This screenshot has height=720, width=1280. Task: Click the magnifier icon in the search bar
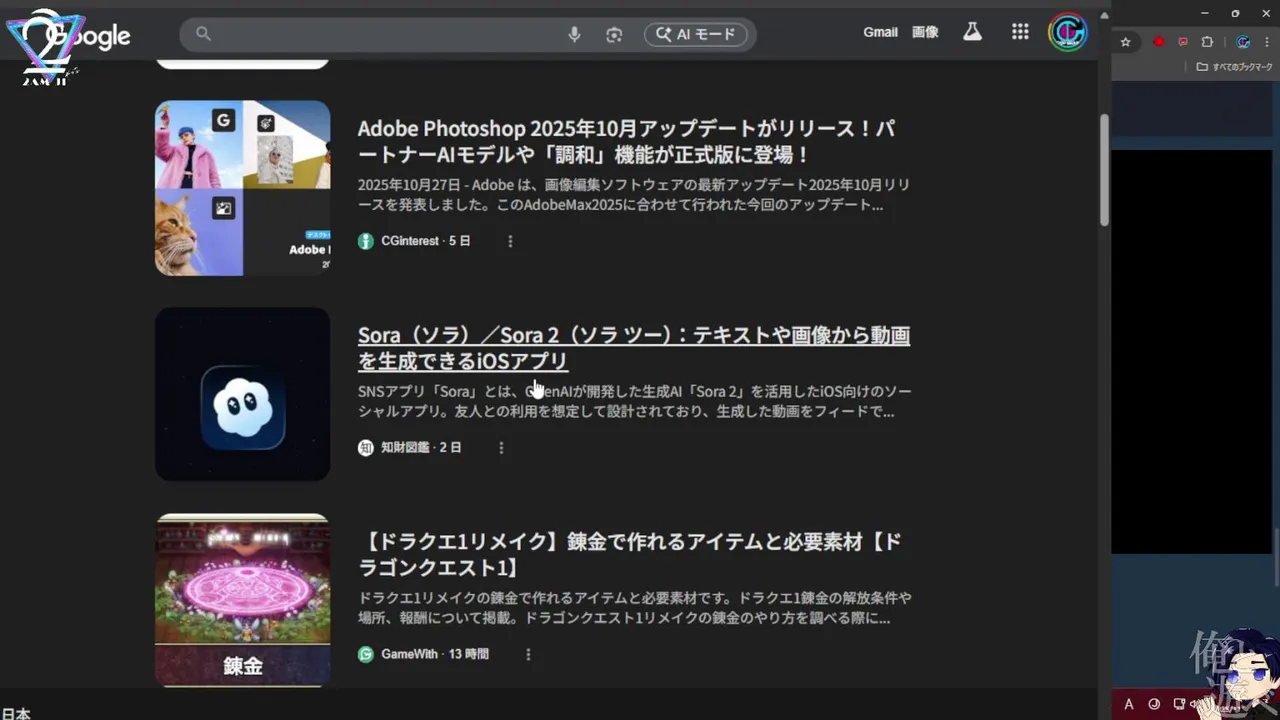tap(203, 34)
